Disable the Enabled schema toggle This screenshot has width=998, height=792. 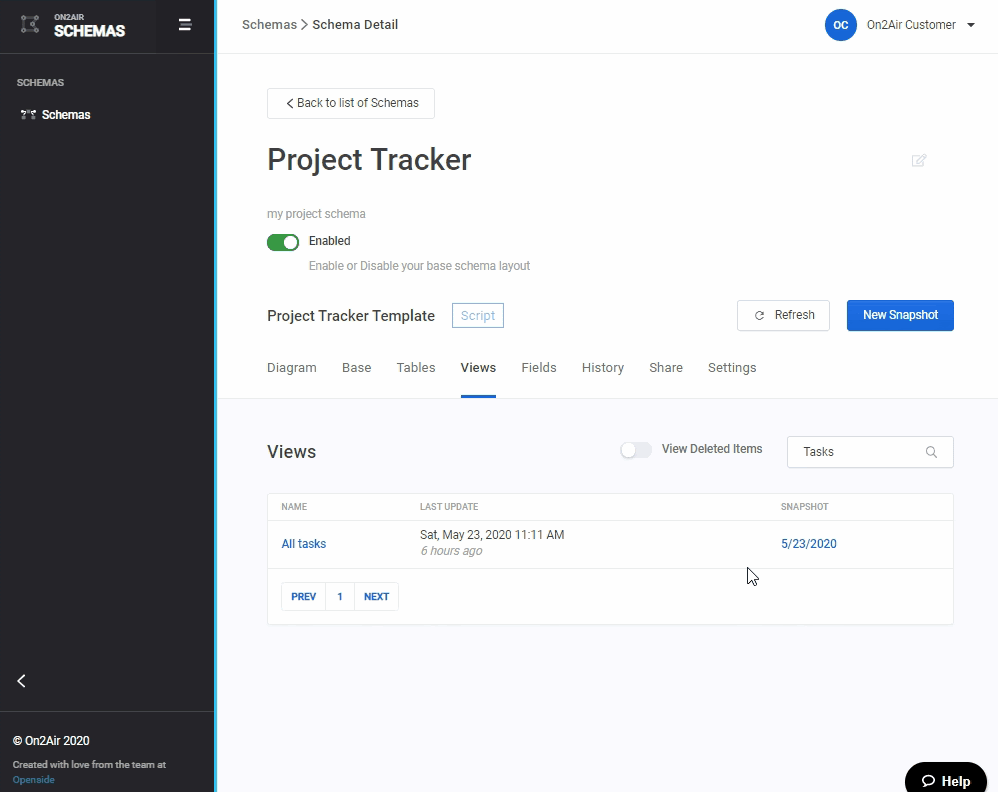[283, 242]
